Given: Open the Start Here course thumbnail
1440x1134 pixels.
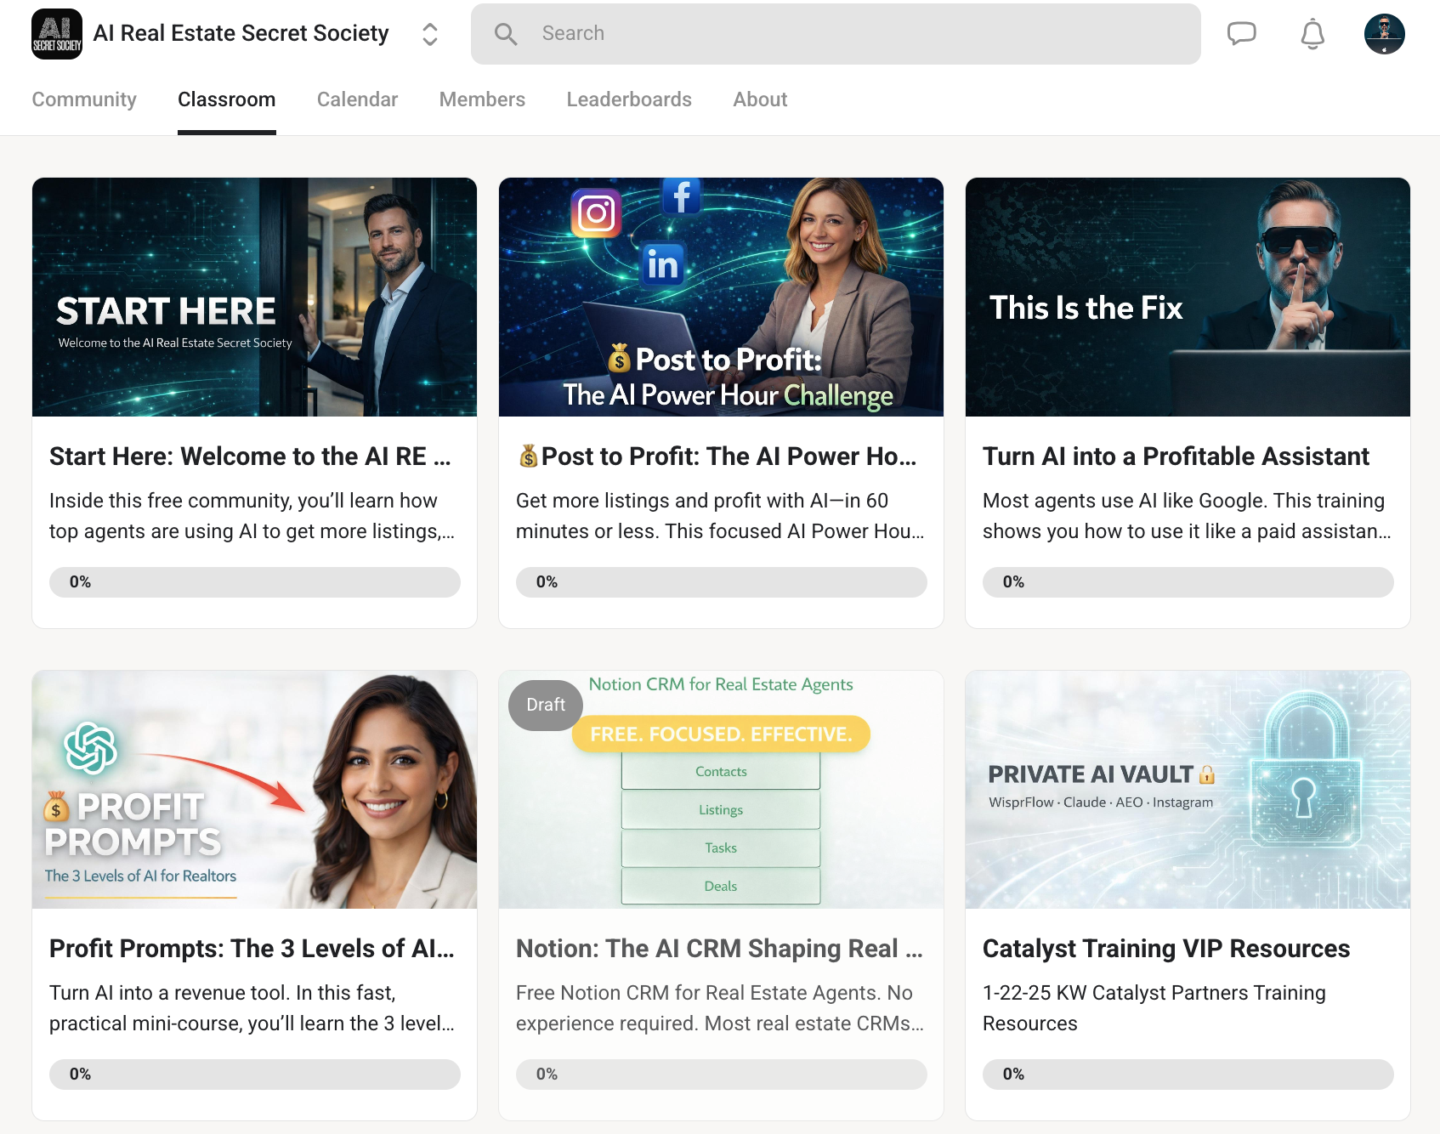Looking at the screenshot, I should 254,297.
